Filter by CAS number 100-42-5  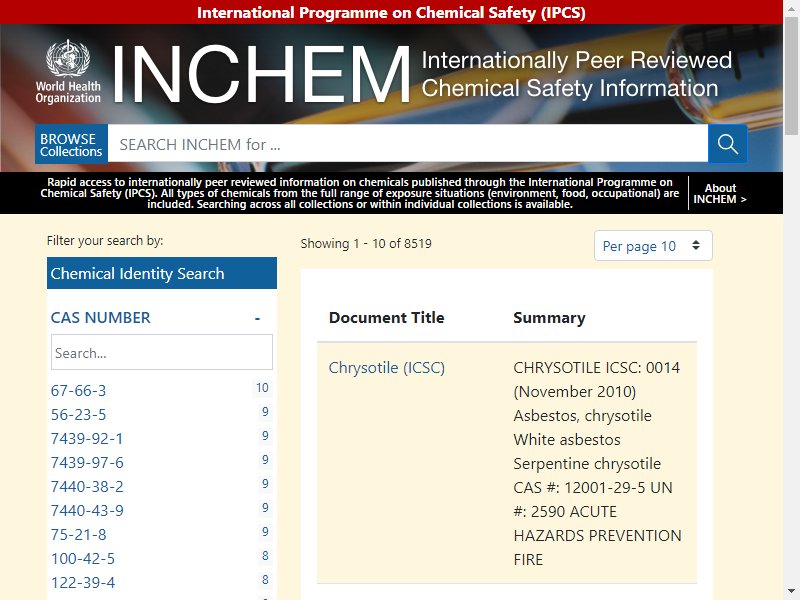pyautogui.click(x=83, y=558)
